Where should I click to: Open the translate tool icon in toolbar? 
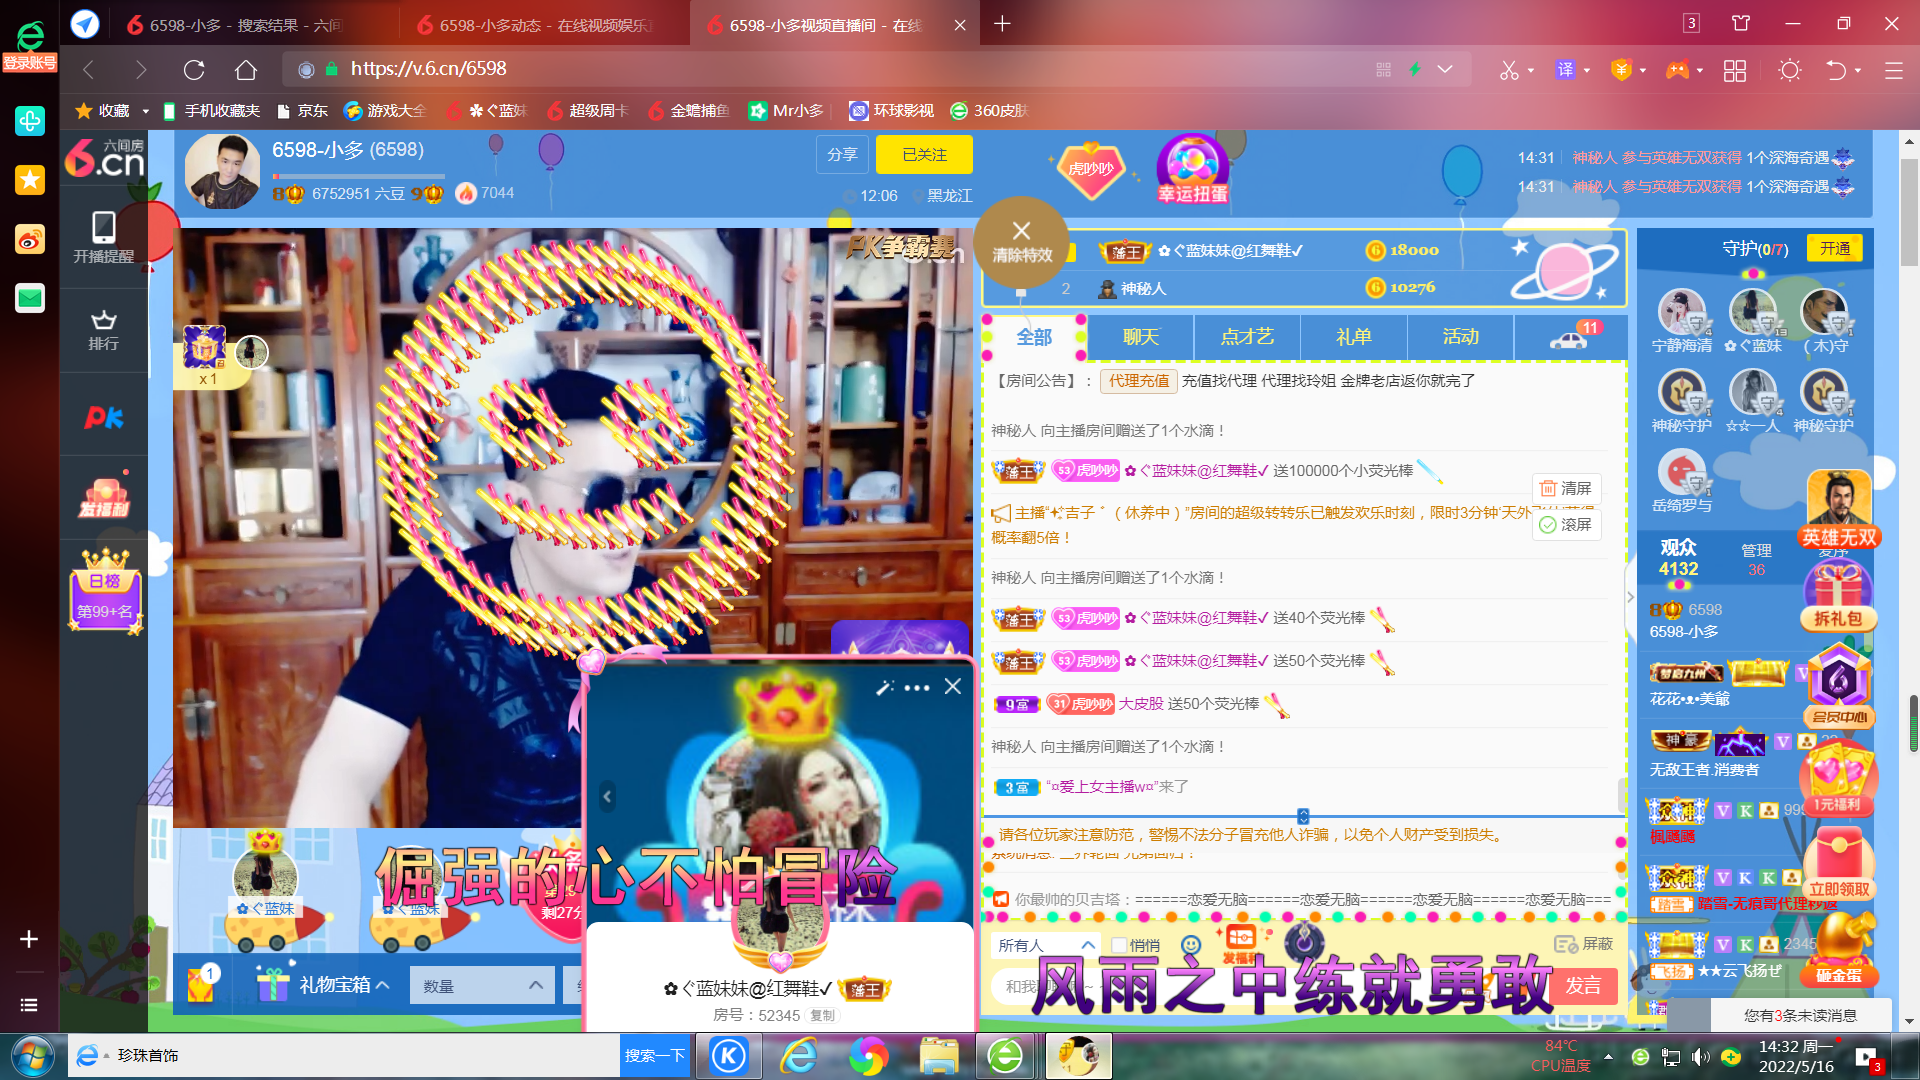[x=1566, y=70]
